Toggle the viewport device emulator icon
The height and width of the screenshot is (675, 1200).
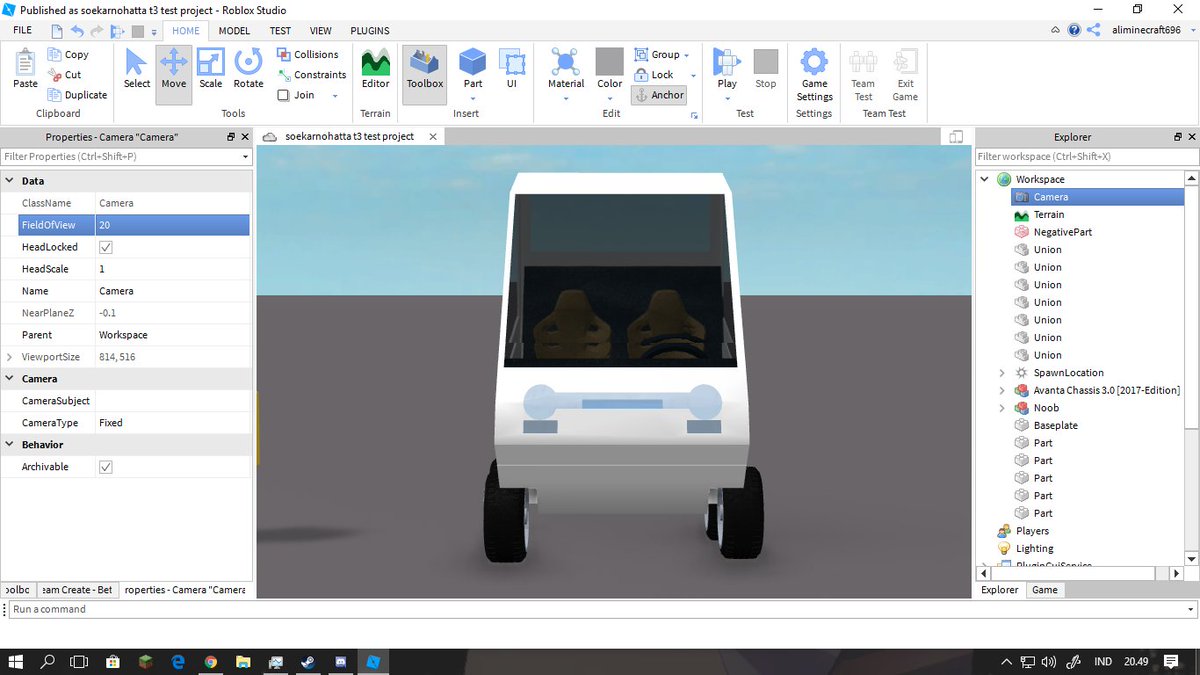pos(956,137)
